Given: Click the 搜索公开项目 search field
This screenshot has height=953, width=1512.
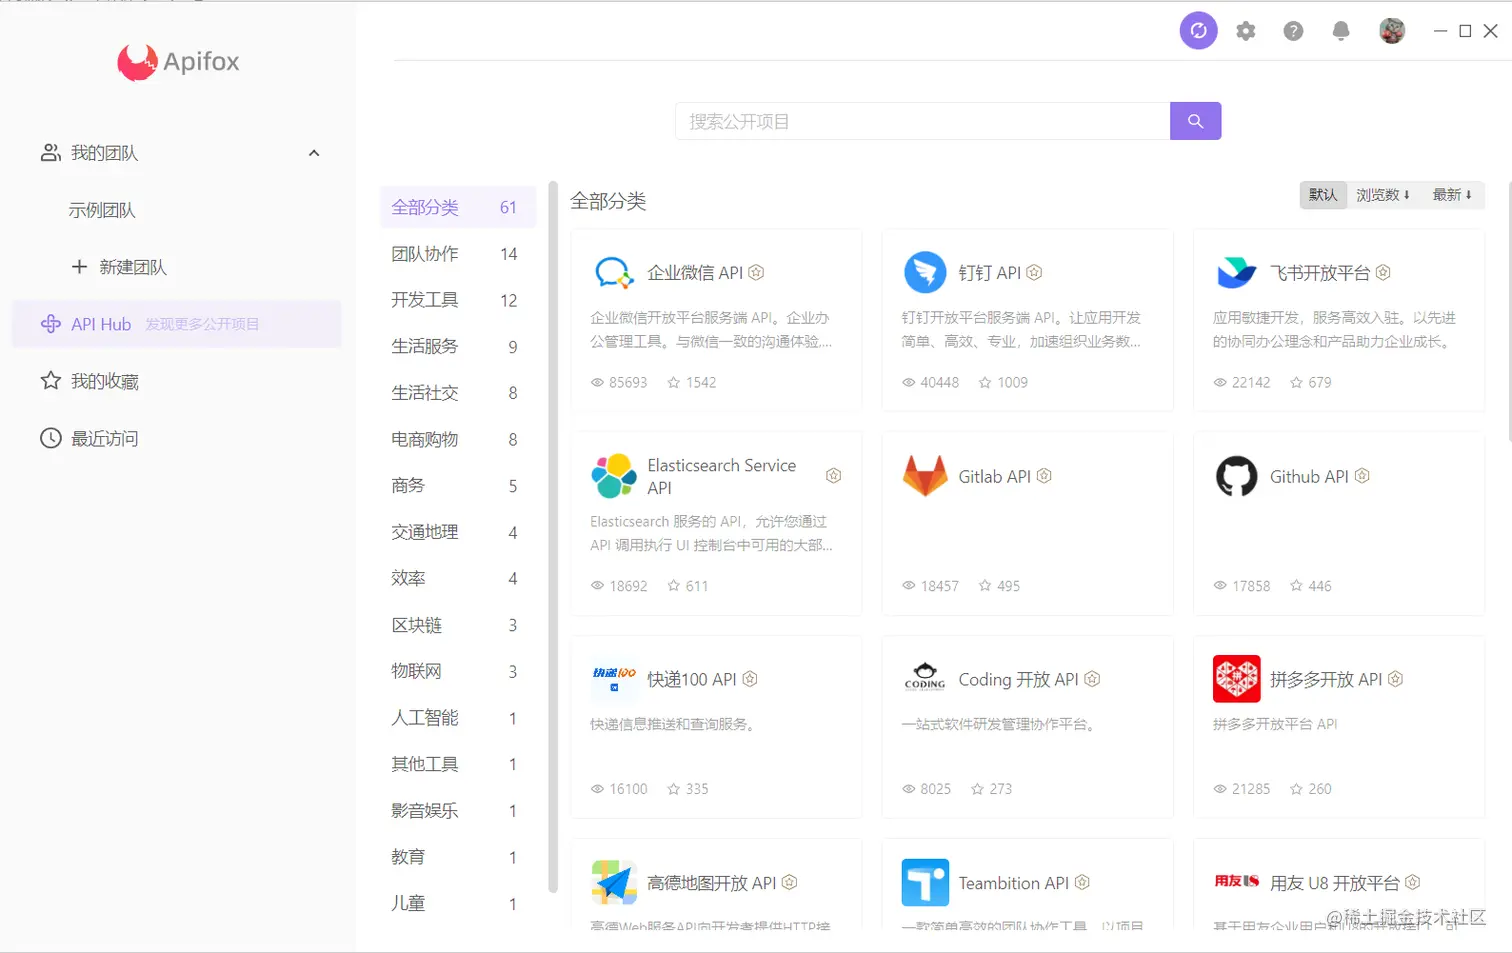Looking at the screenshot, I should 923,121.
